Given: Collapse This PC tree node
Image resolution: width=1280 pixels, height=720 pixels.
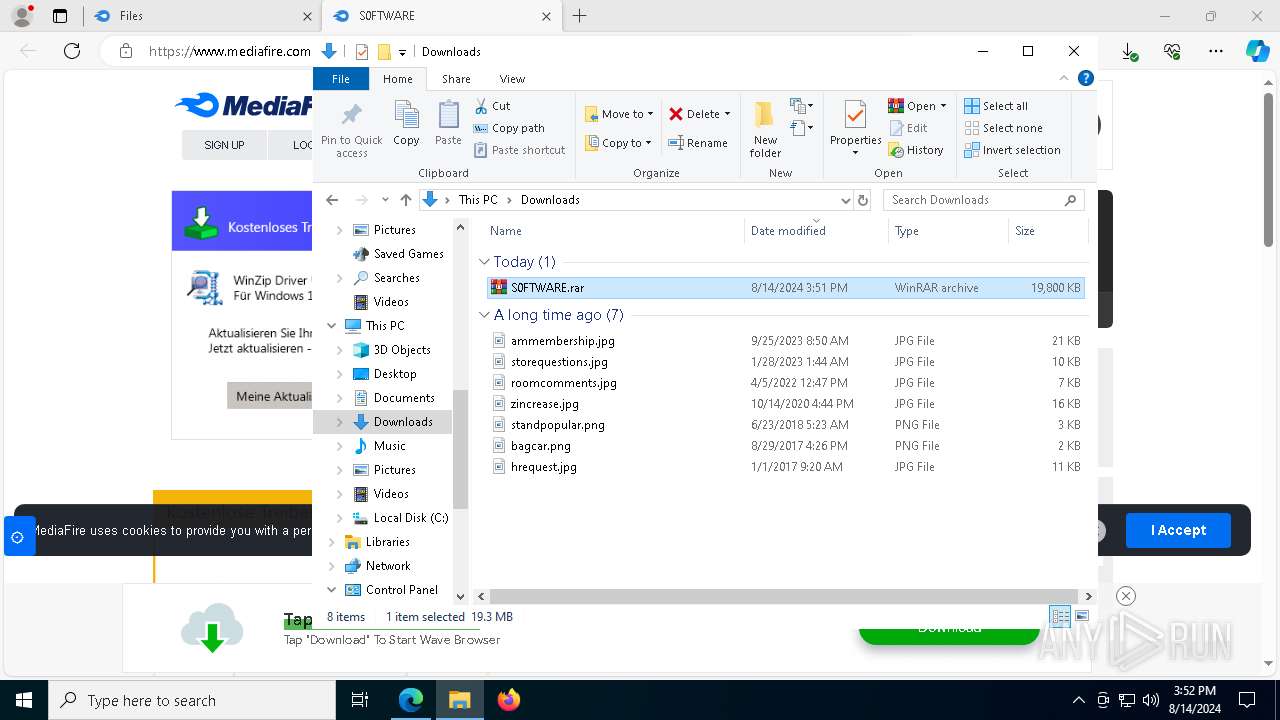Looking at the screenshot, I should click(x=332, y=326).
